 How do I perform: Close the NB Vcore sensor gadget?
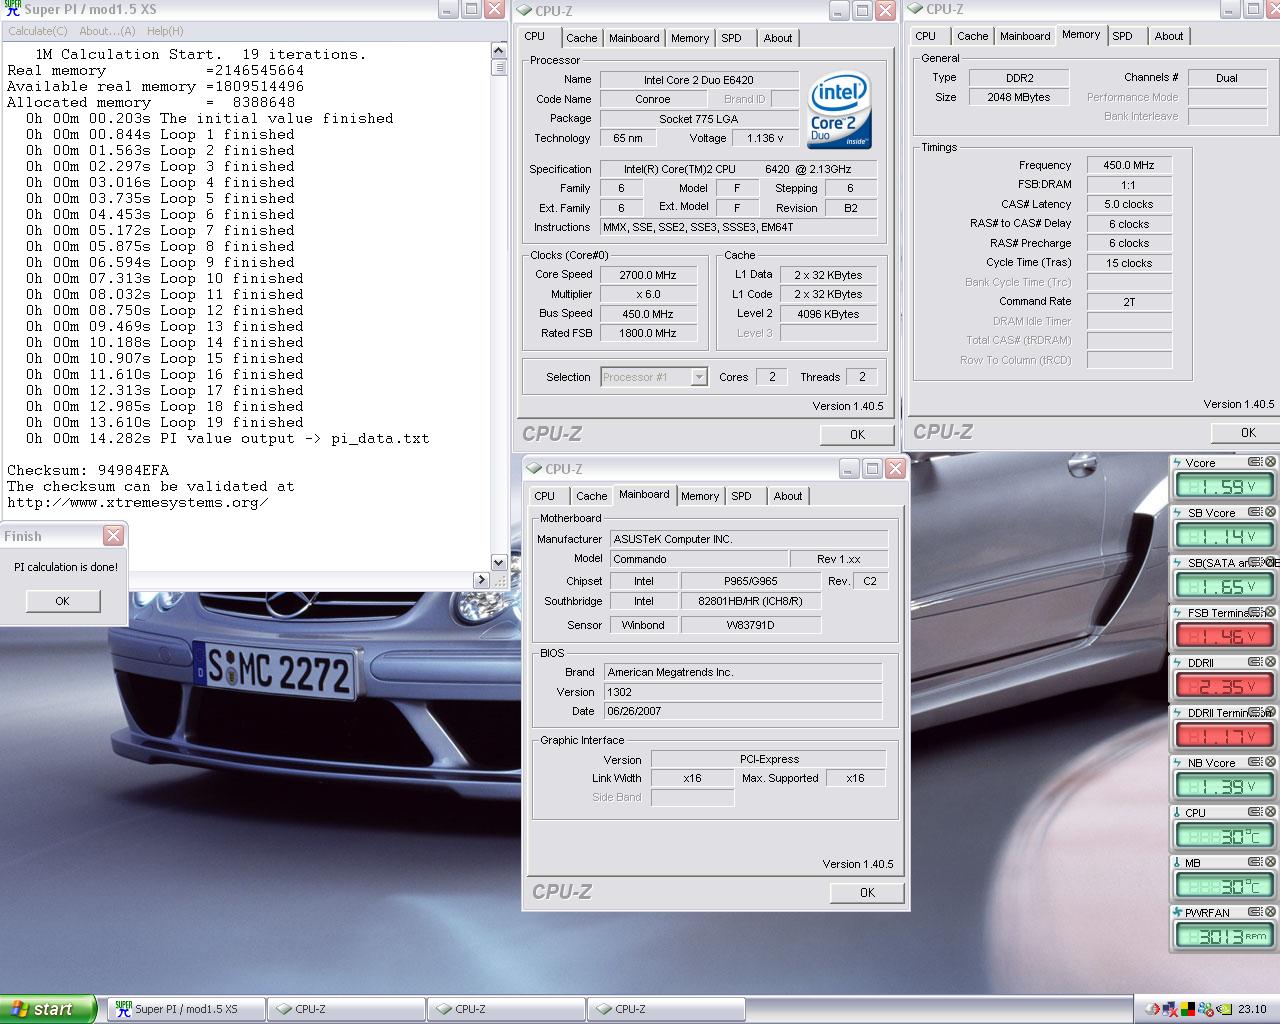point(1270,763)
